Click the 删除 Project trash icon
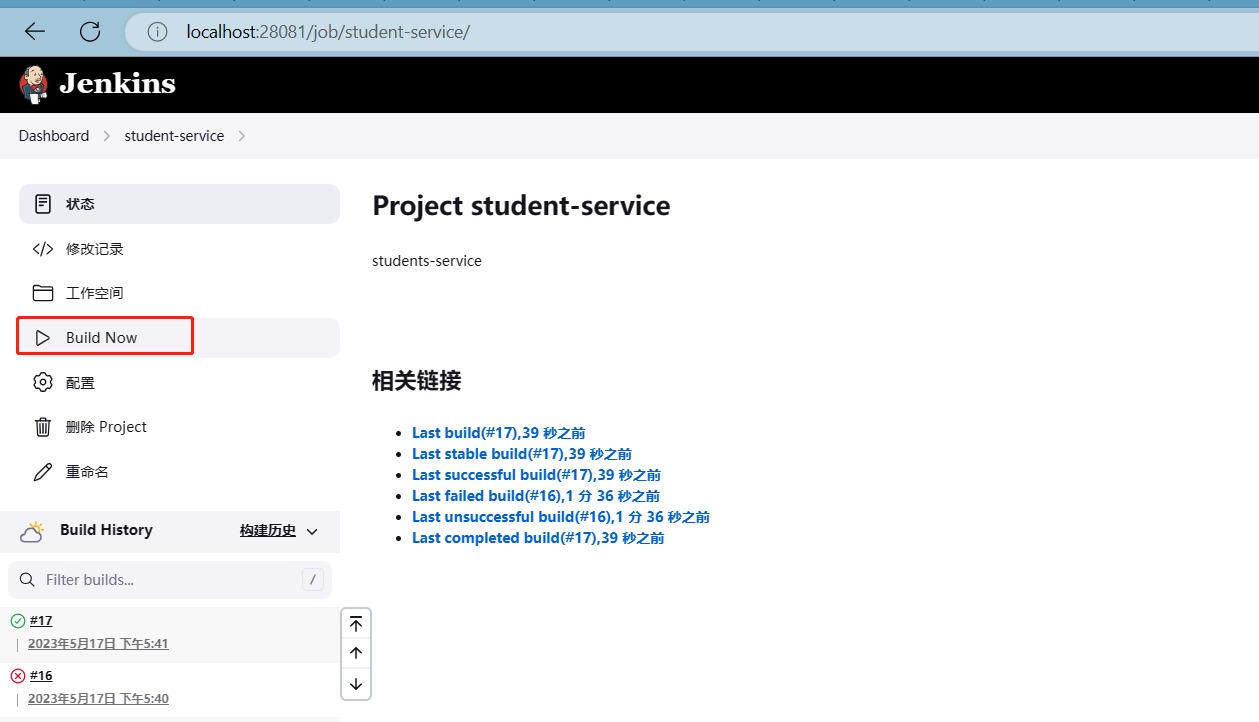The height and width of the screenshot is (722, 1259). point(42,426)
